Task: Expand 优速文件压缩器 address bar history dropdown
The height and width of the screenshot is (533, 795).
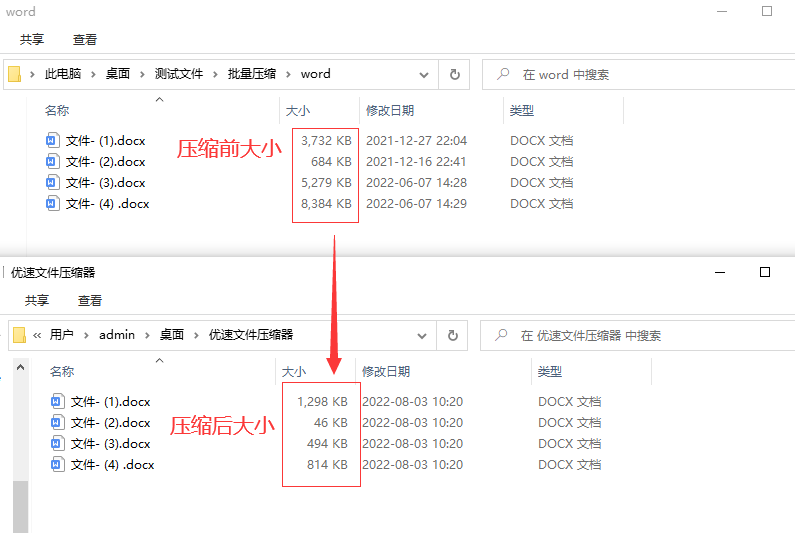Action: tap(422, 336)
